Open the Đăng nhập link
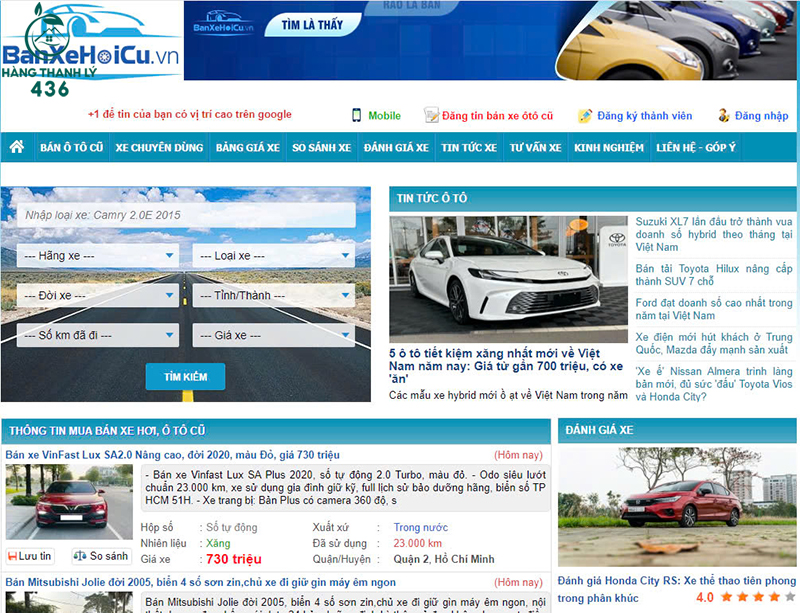 [x=762, y=116]
